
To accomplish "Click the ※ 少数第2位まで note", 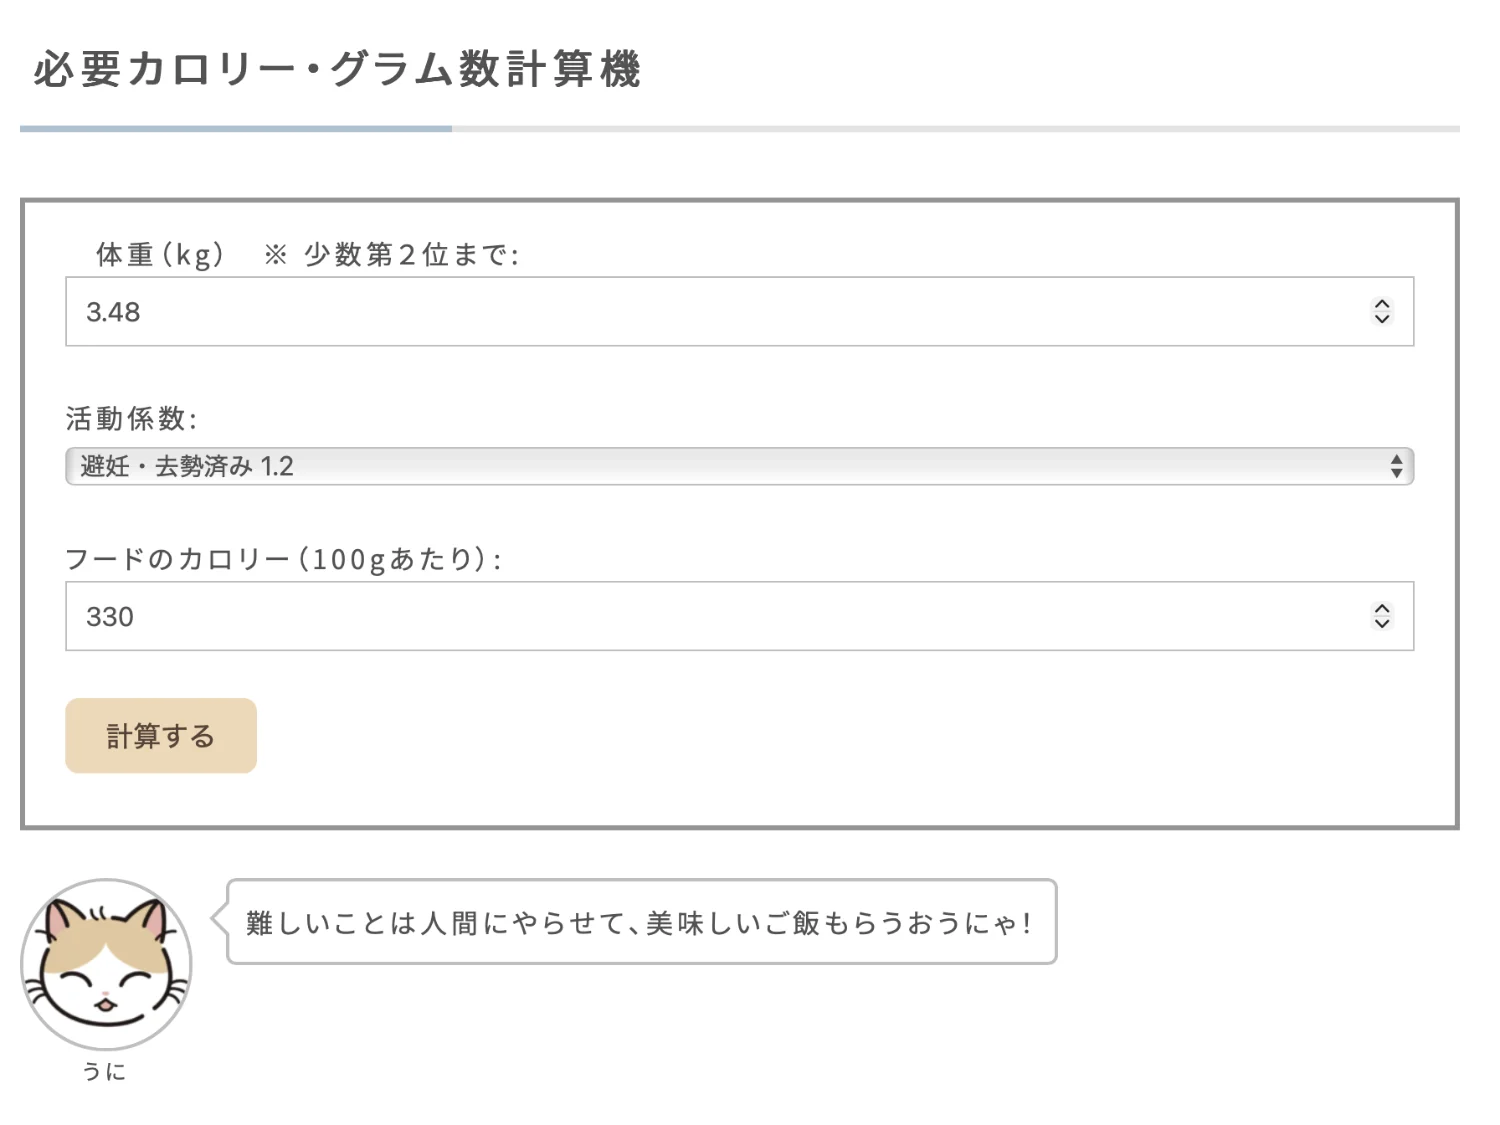I will pyautogui.click(x=392, y=255).
